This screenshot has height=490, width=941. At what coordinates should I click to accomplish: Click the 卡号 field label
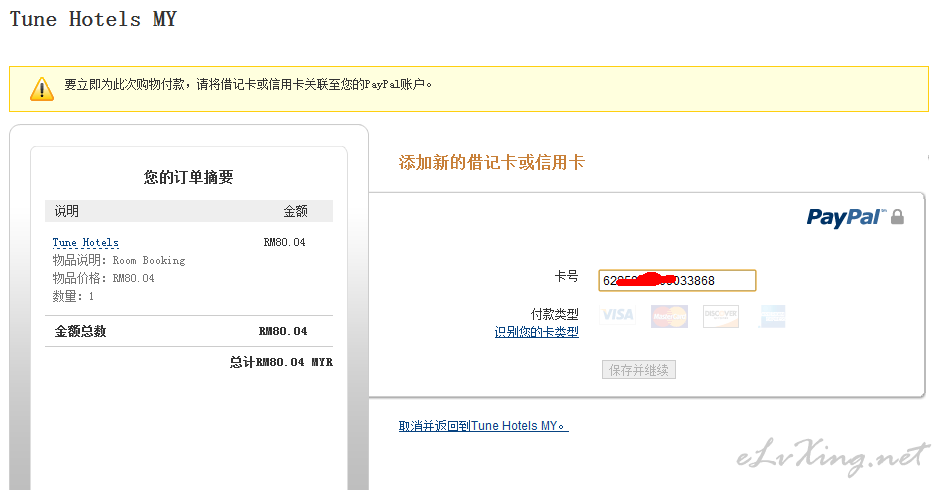tap(567, 276)
